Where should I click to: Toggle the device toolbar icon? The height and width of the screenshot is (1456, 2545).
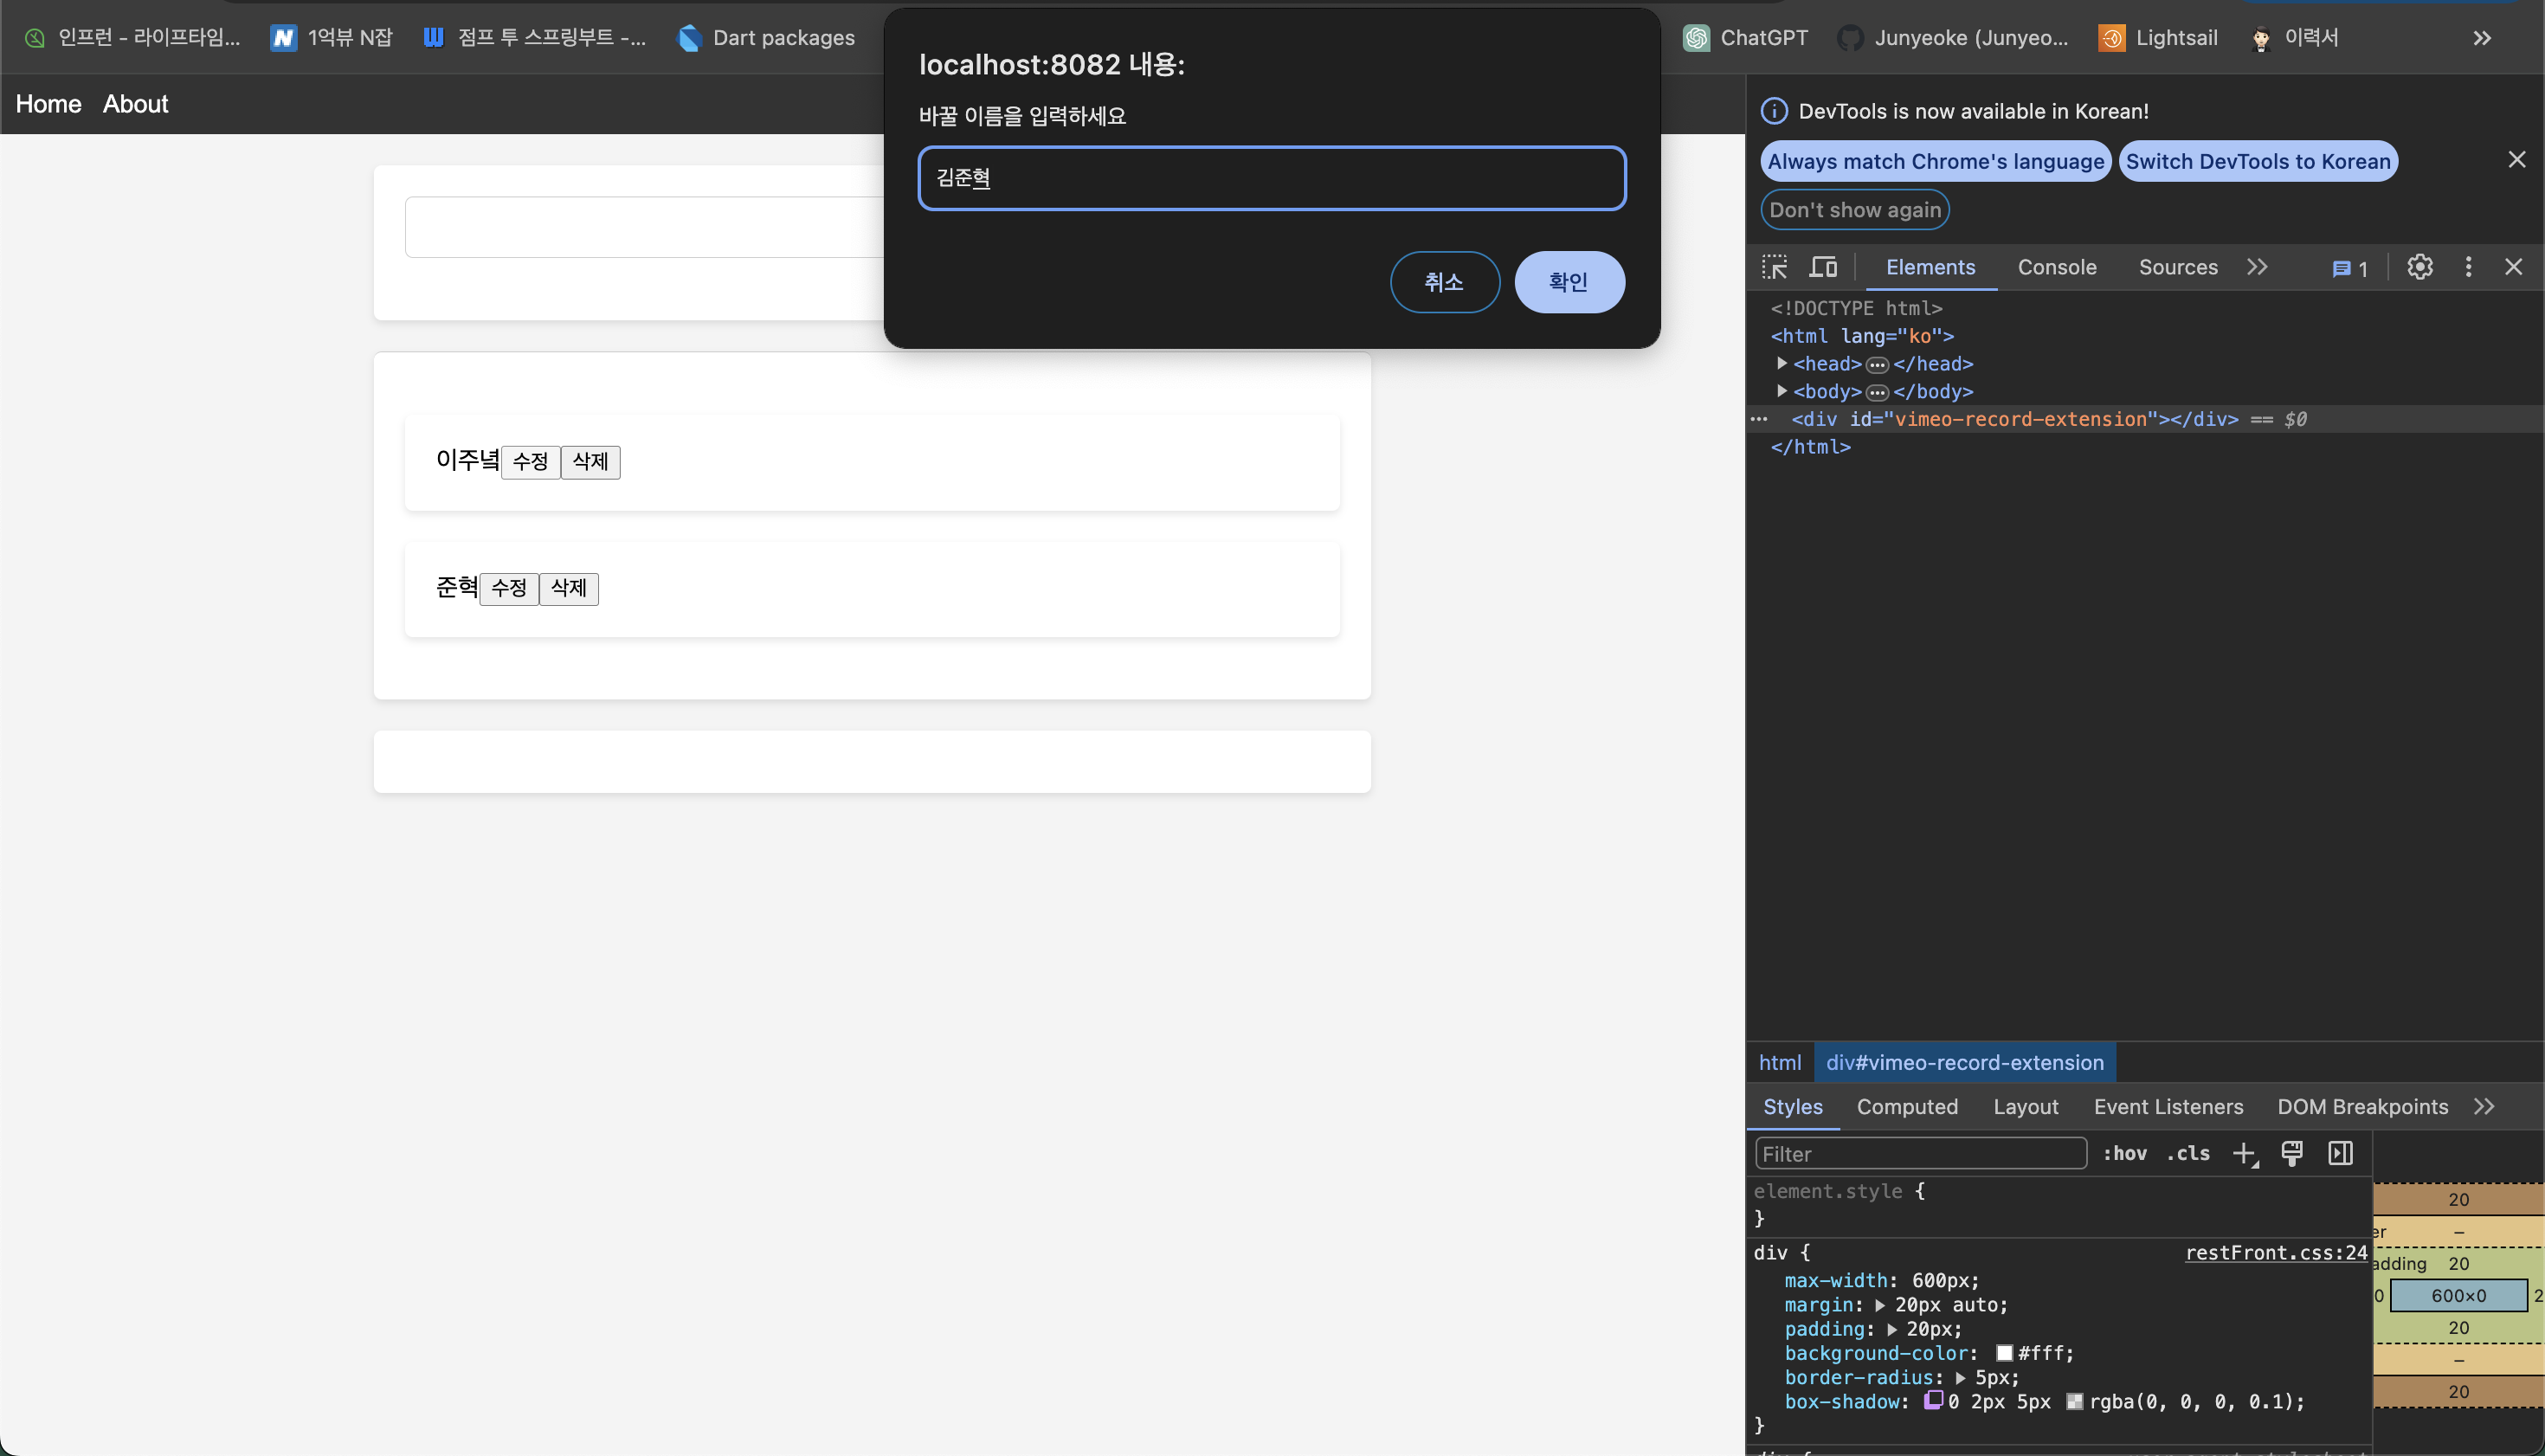pos(1823,267)
